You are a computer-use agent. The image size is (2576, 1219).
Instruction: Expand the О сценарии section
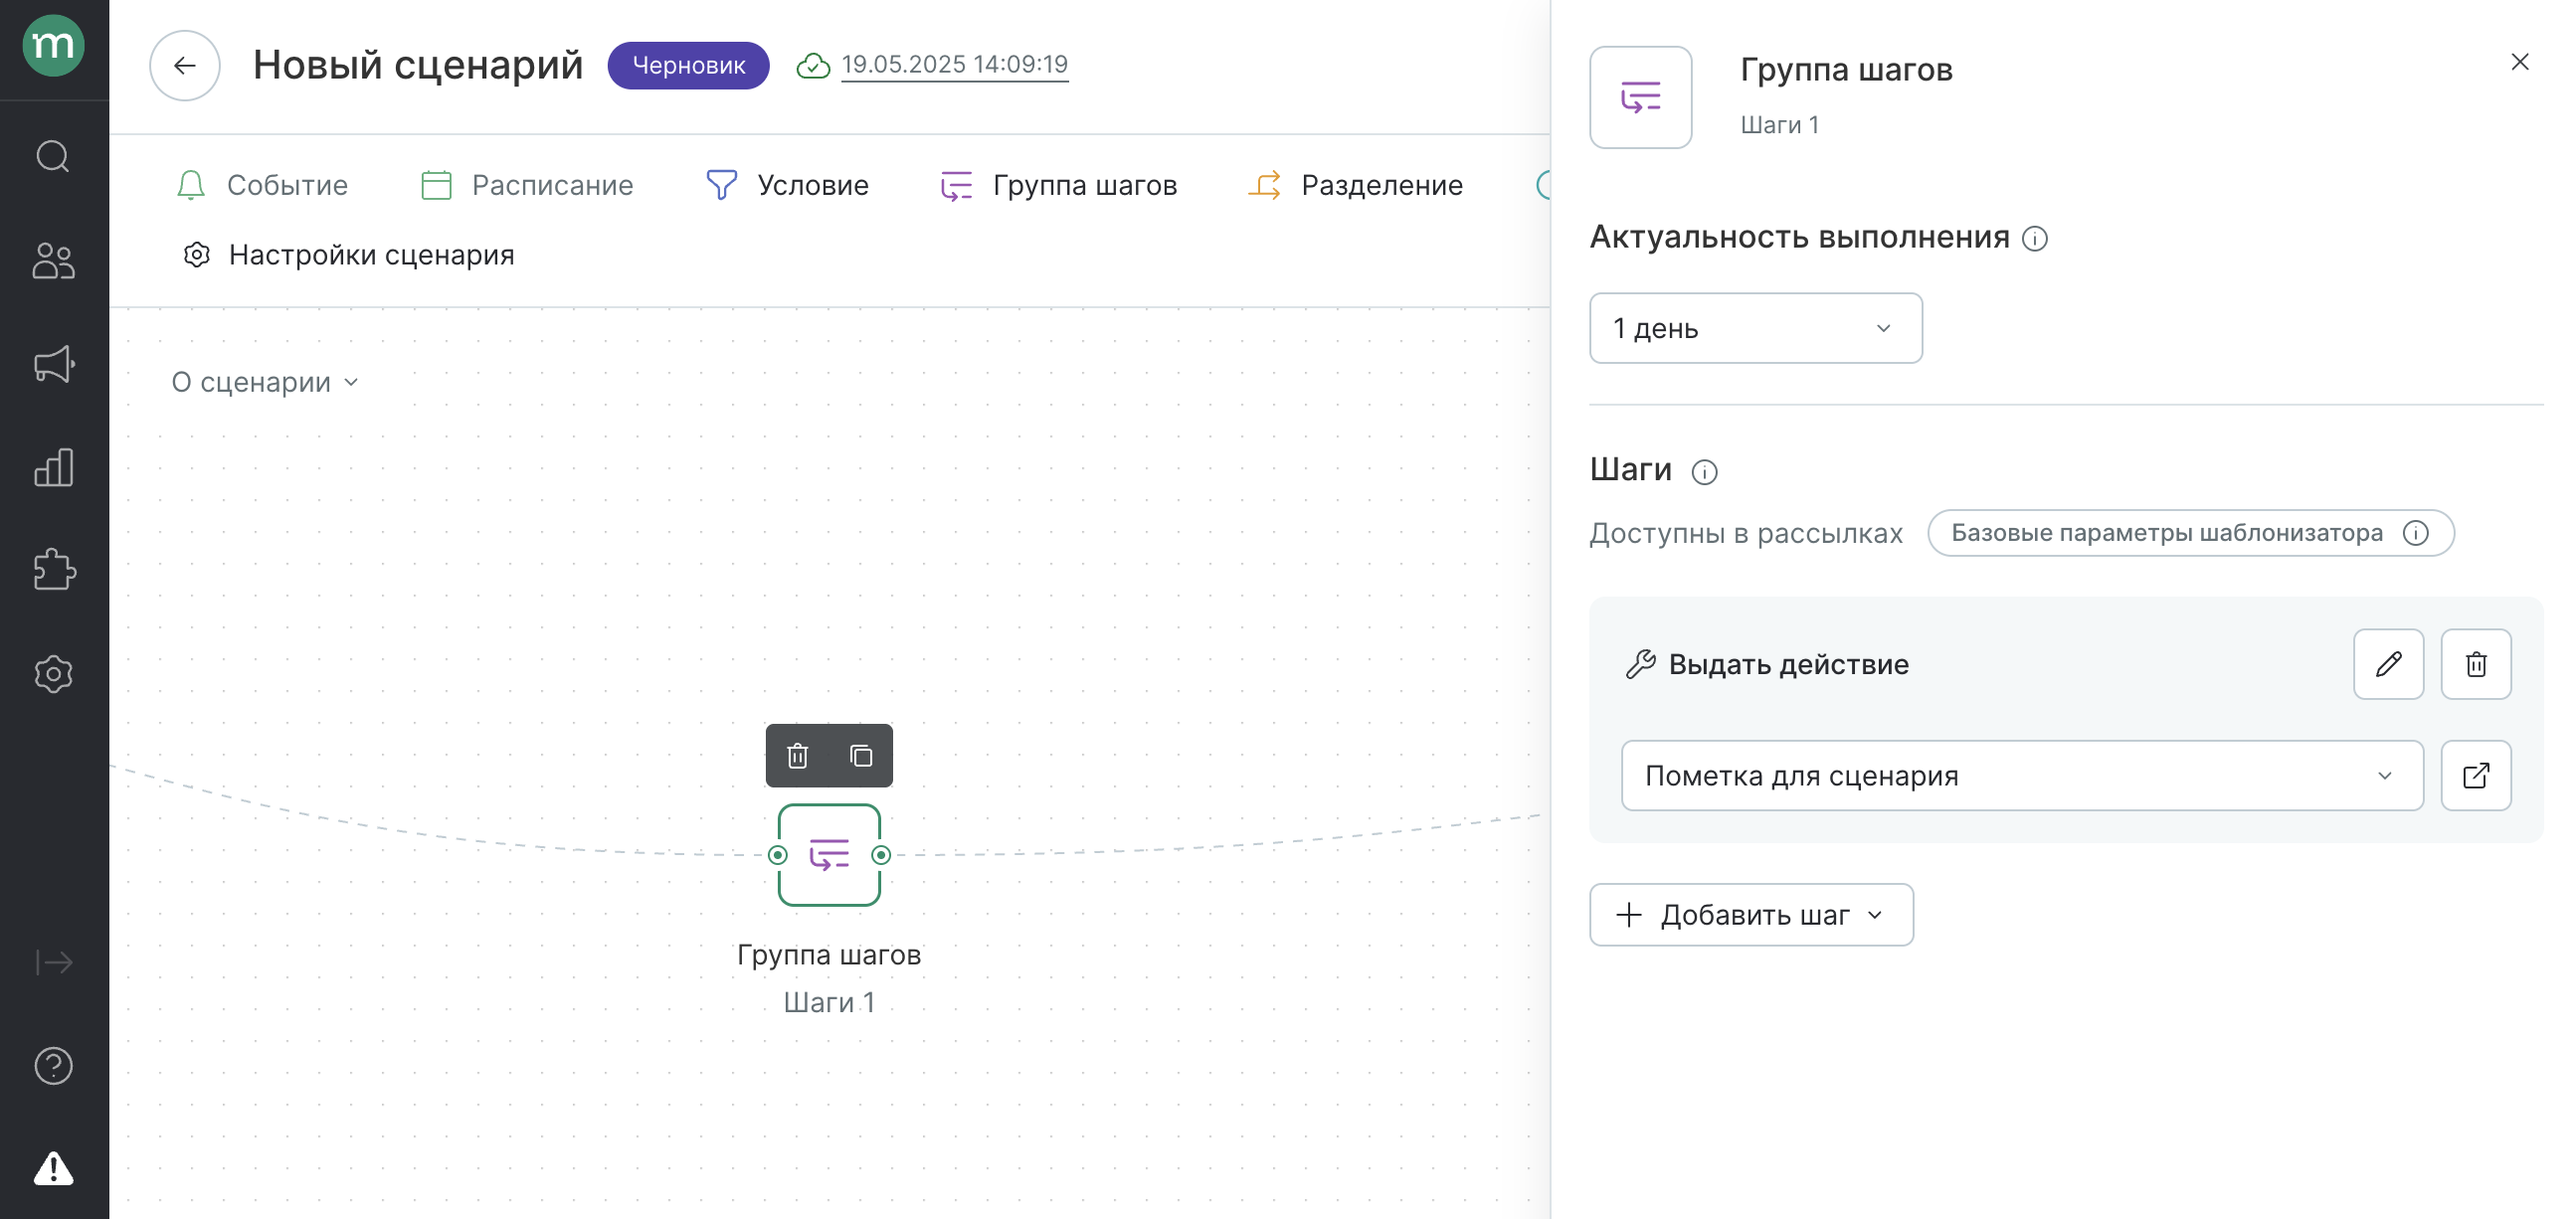pyautogui.click(x=265, y=382)
